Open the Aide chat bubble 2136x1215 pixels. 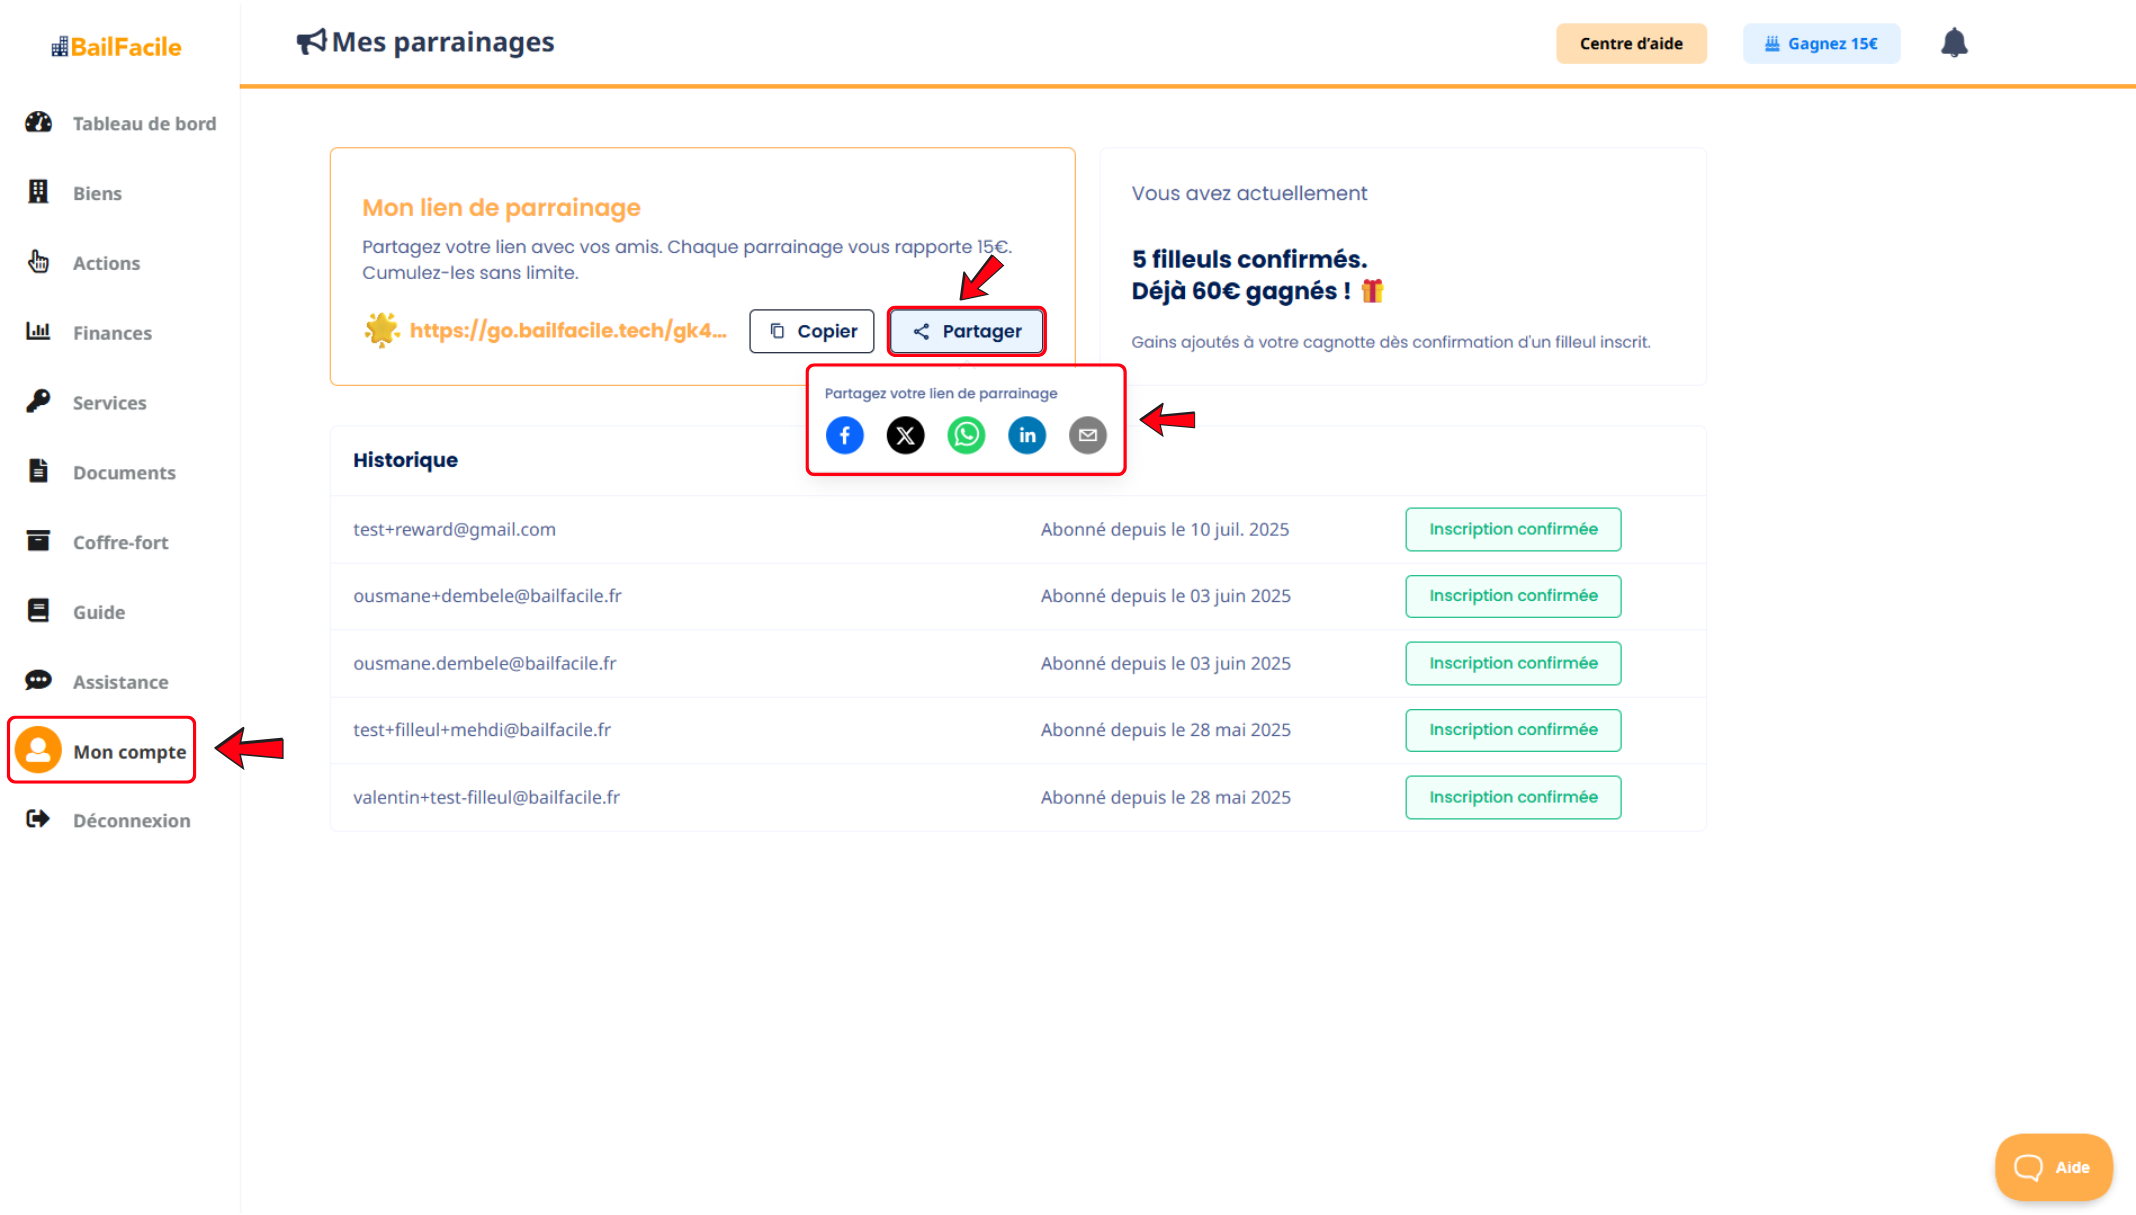pyautogui.click(x=2052, y=1167)
